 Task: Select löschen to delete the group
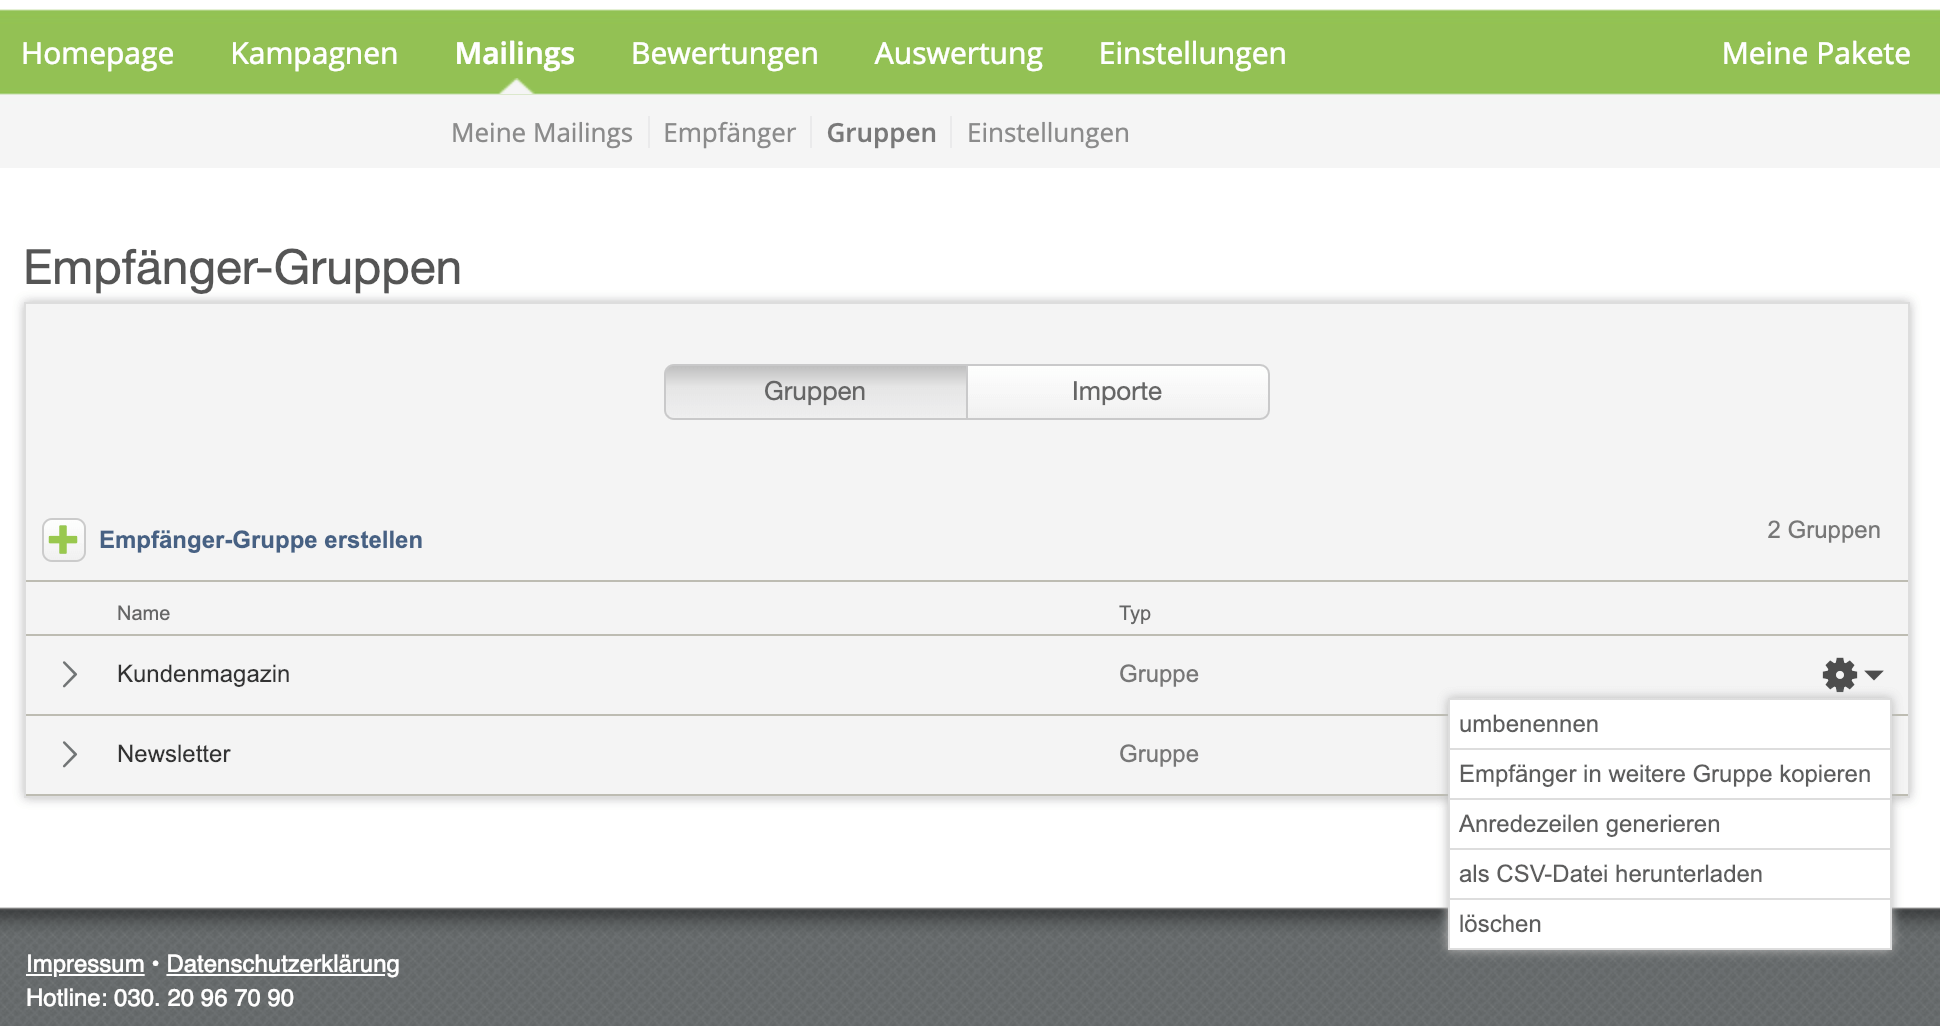point(1499,923)
